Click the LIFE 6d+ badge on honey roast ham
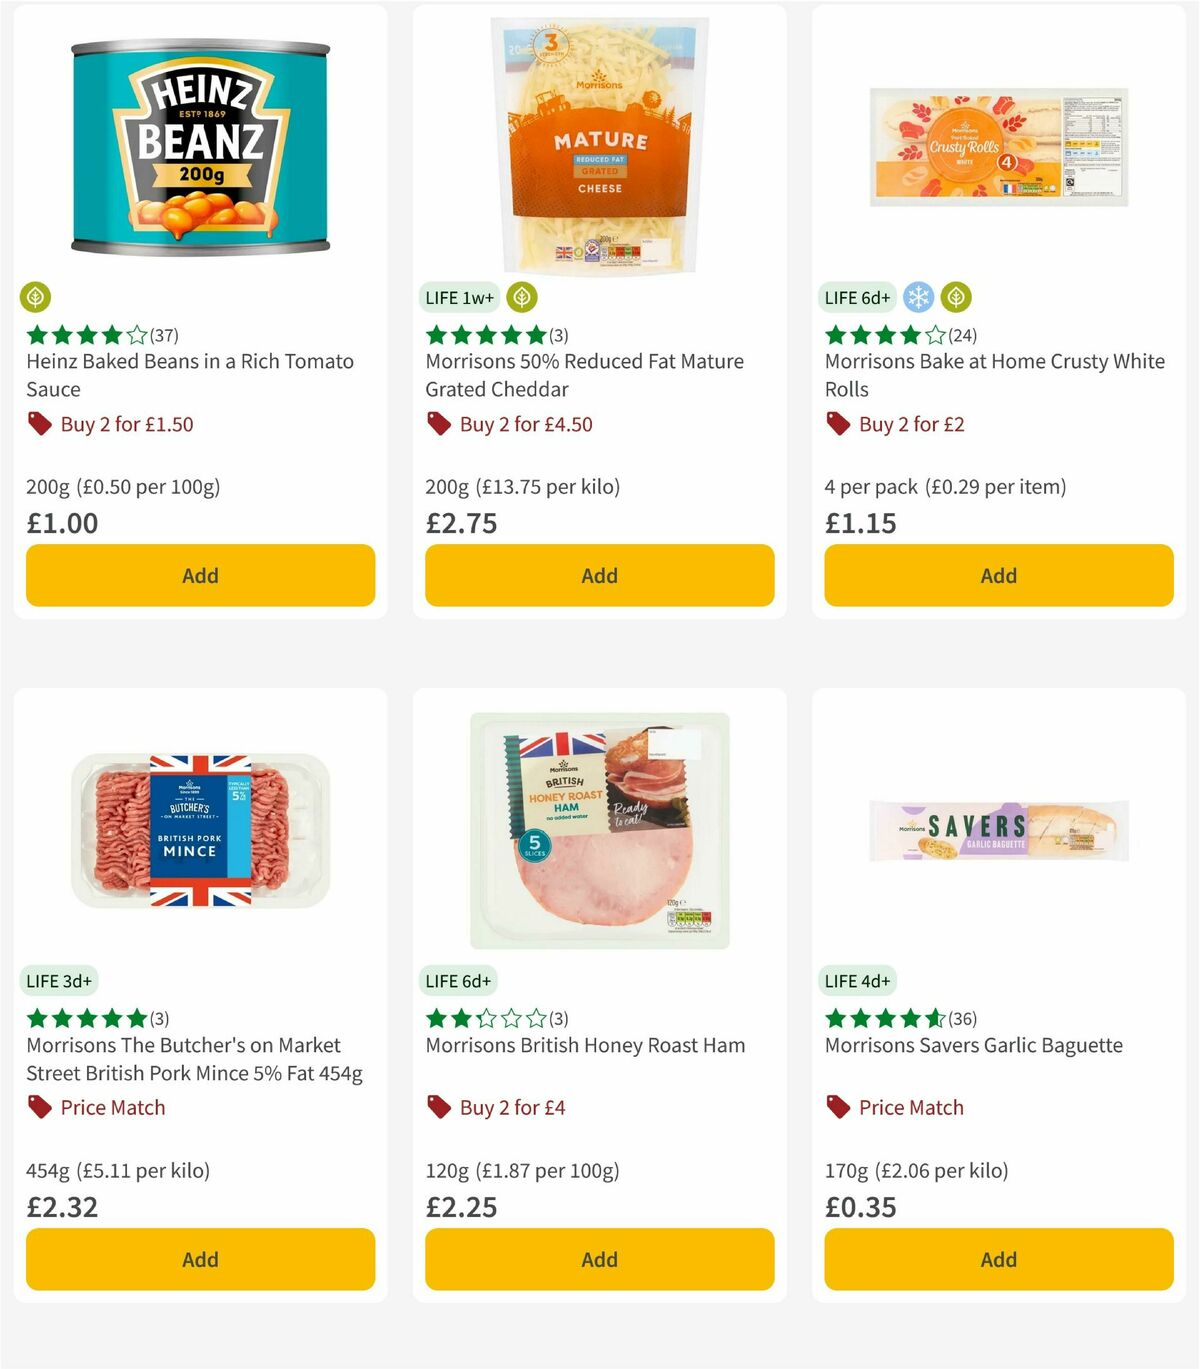Image resolution: width=1200 pixels, height=1369 pixels. (x=458, y=981)
